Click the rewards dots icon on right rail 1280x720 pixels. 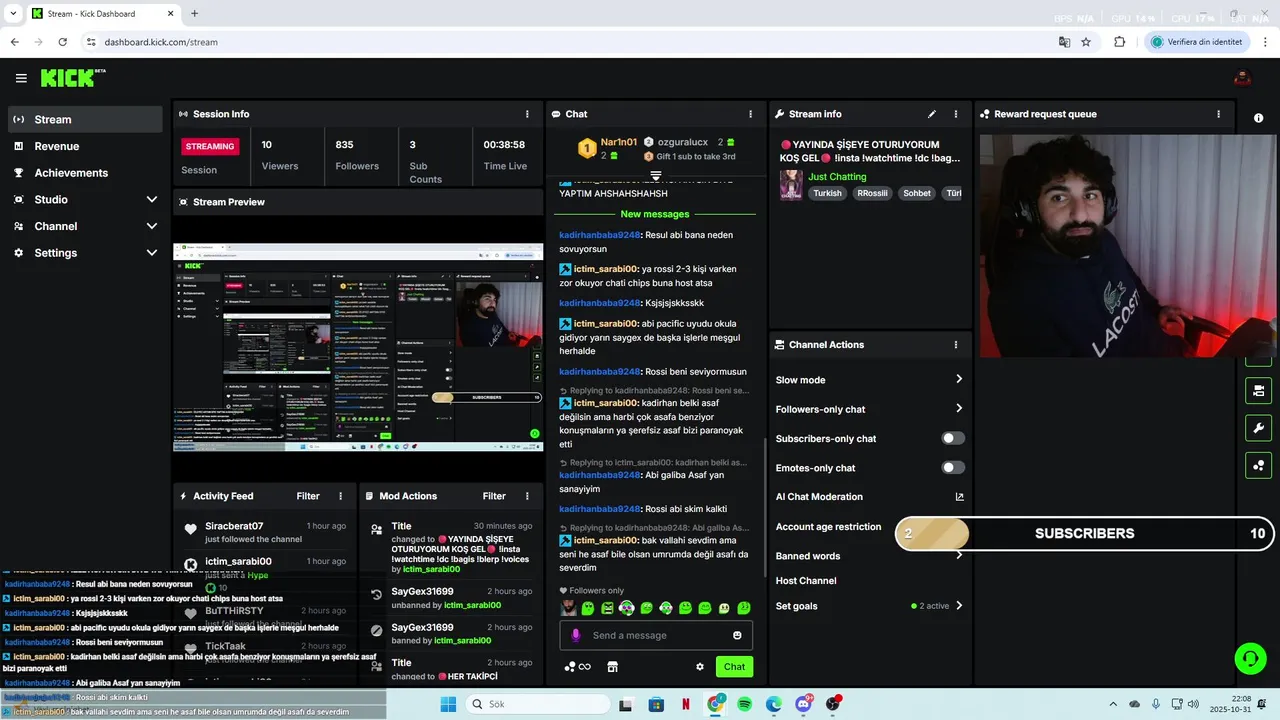click(x=1258, y=465)
